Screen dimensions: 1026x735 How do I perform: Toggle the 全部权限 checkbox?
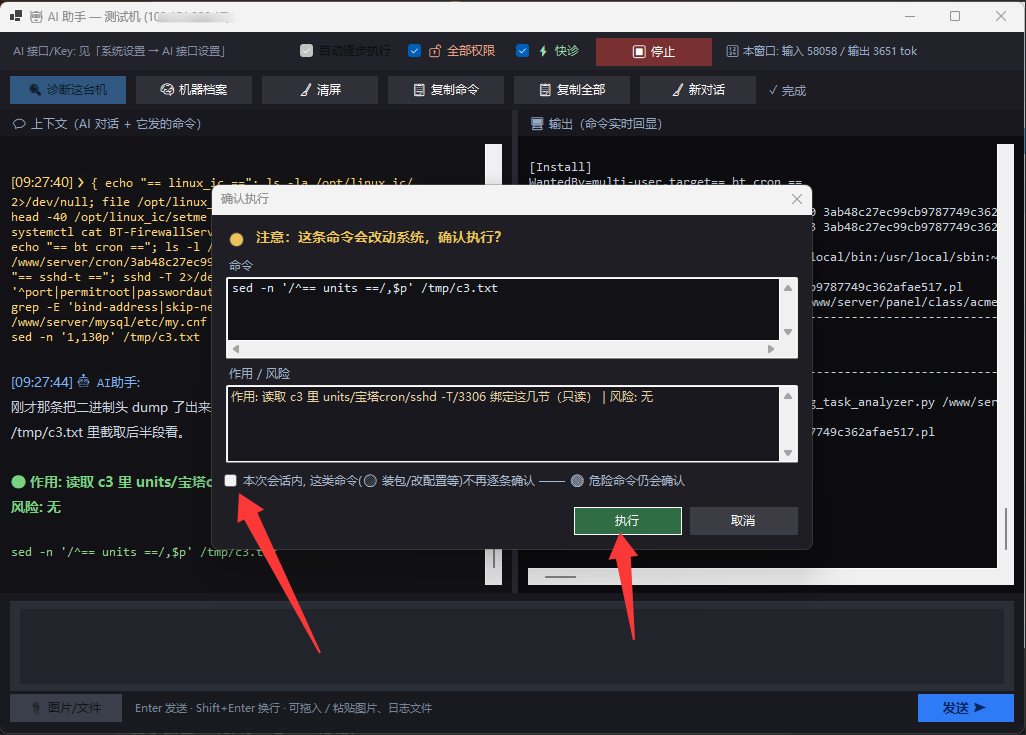414,50
